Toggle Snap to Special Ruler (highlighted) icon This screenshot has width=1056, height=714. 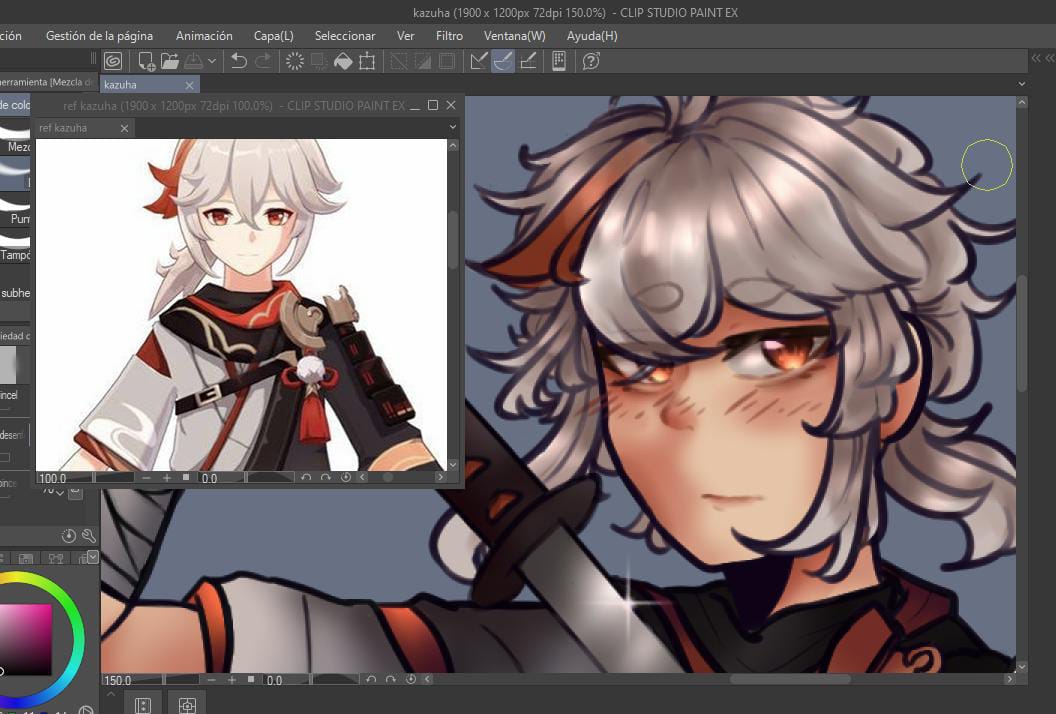pyautogui.click(x=503, y=61)
